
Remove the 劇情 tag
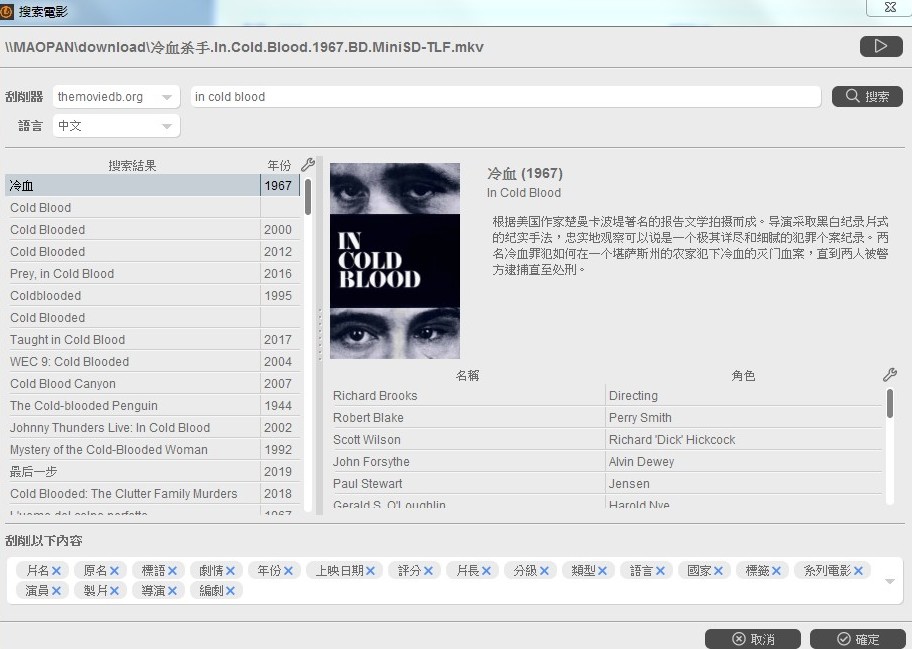click(x=230, y=571)
